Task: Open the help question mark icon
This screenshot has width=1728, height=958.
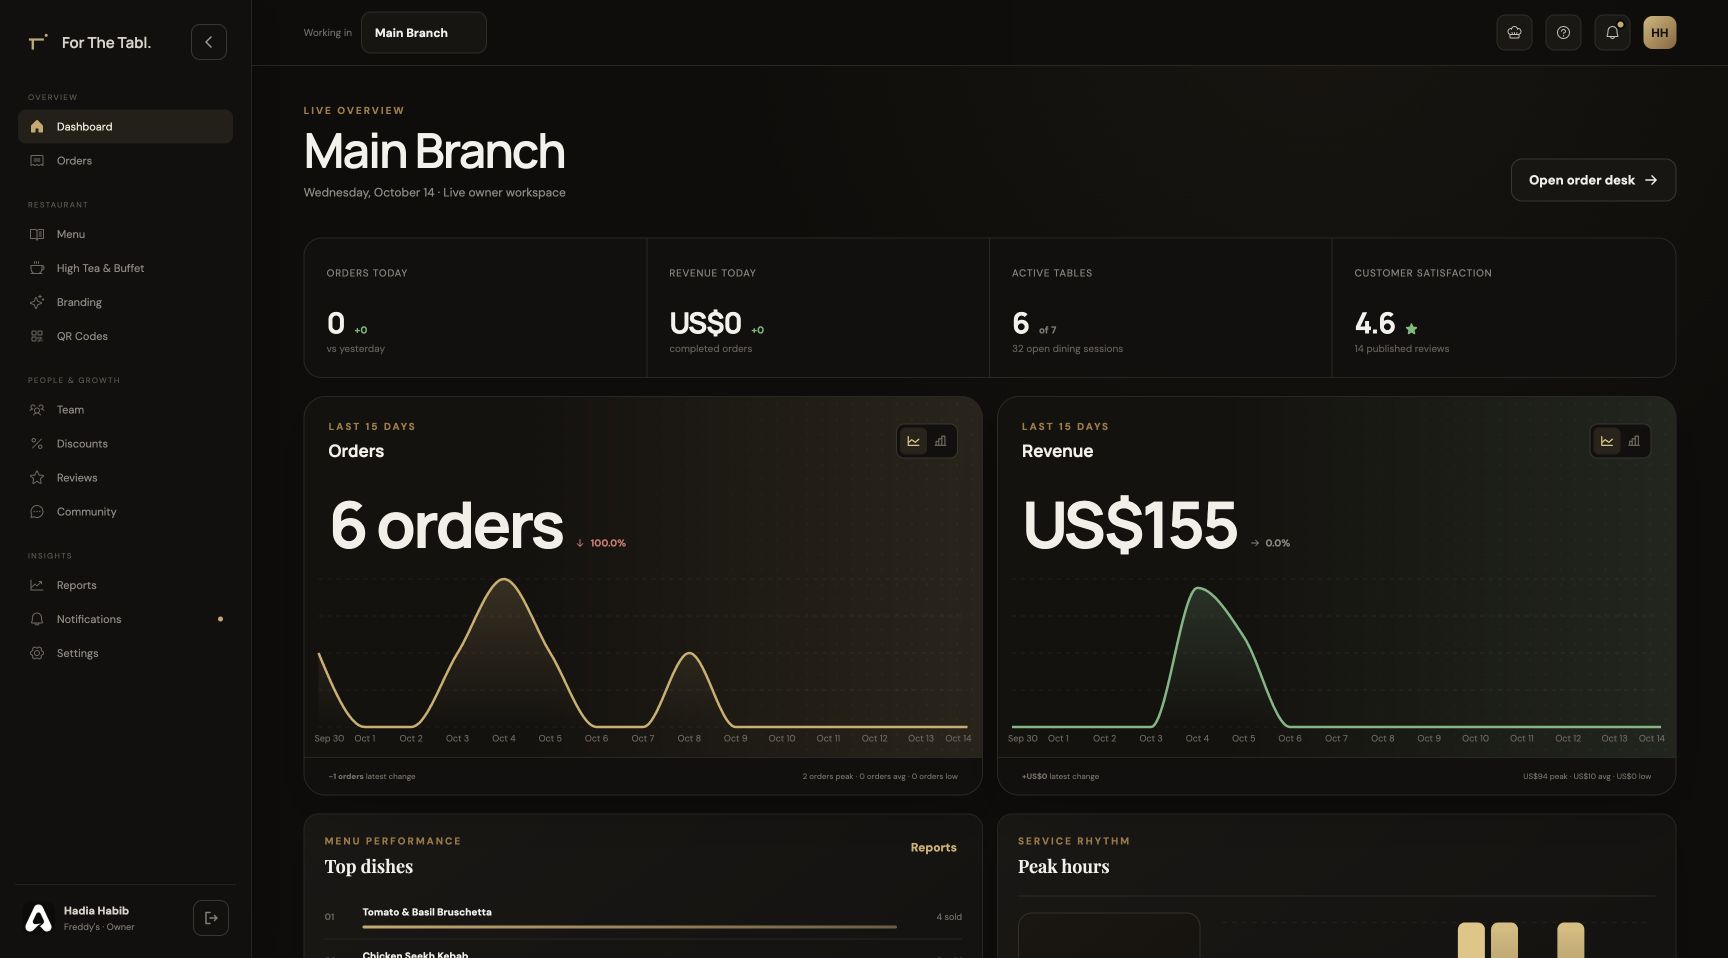Action: tap(1563, 33)
